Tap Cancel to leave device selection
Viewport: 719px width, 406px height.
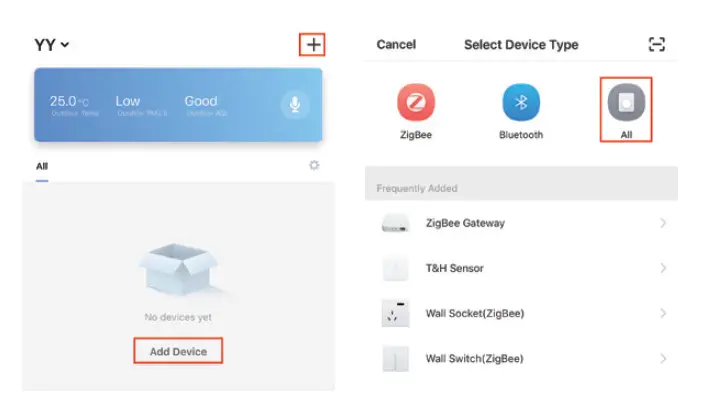pyautogui.click(x=396, y=45)
